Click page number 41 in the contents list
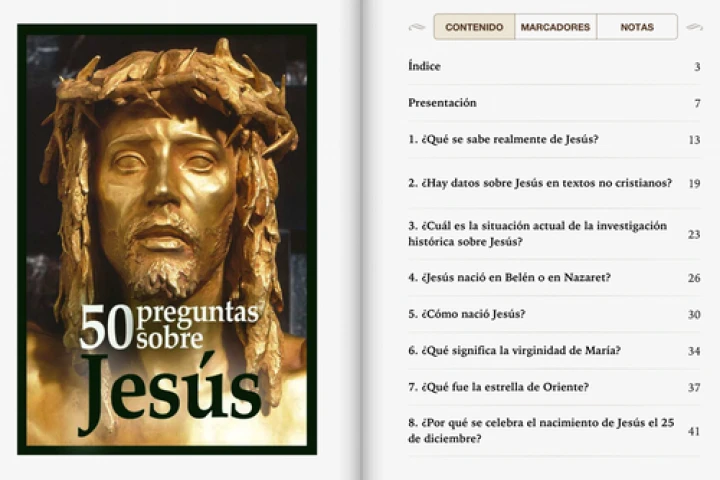This screenshot has height=480, width=720. click(694, 431)
